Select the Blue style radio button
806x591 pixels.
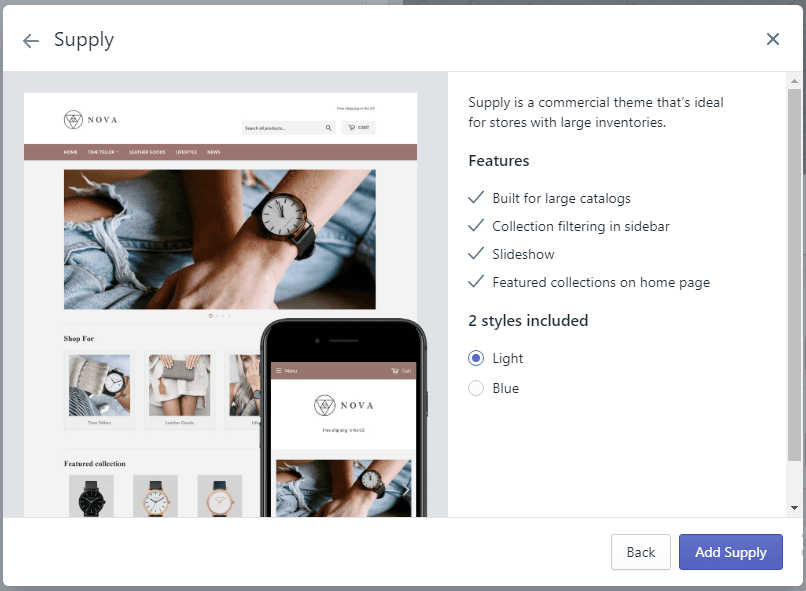click(476, 388)
